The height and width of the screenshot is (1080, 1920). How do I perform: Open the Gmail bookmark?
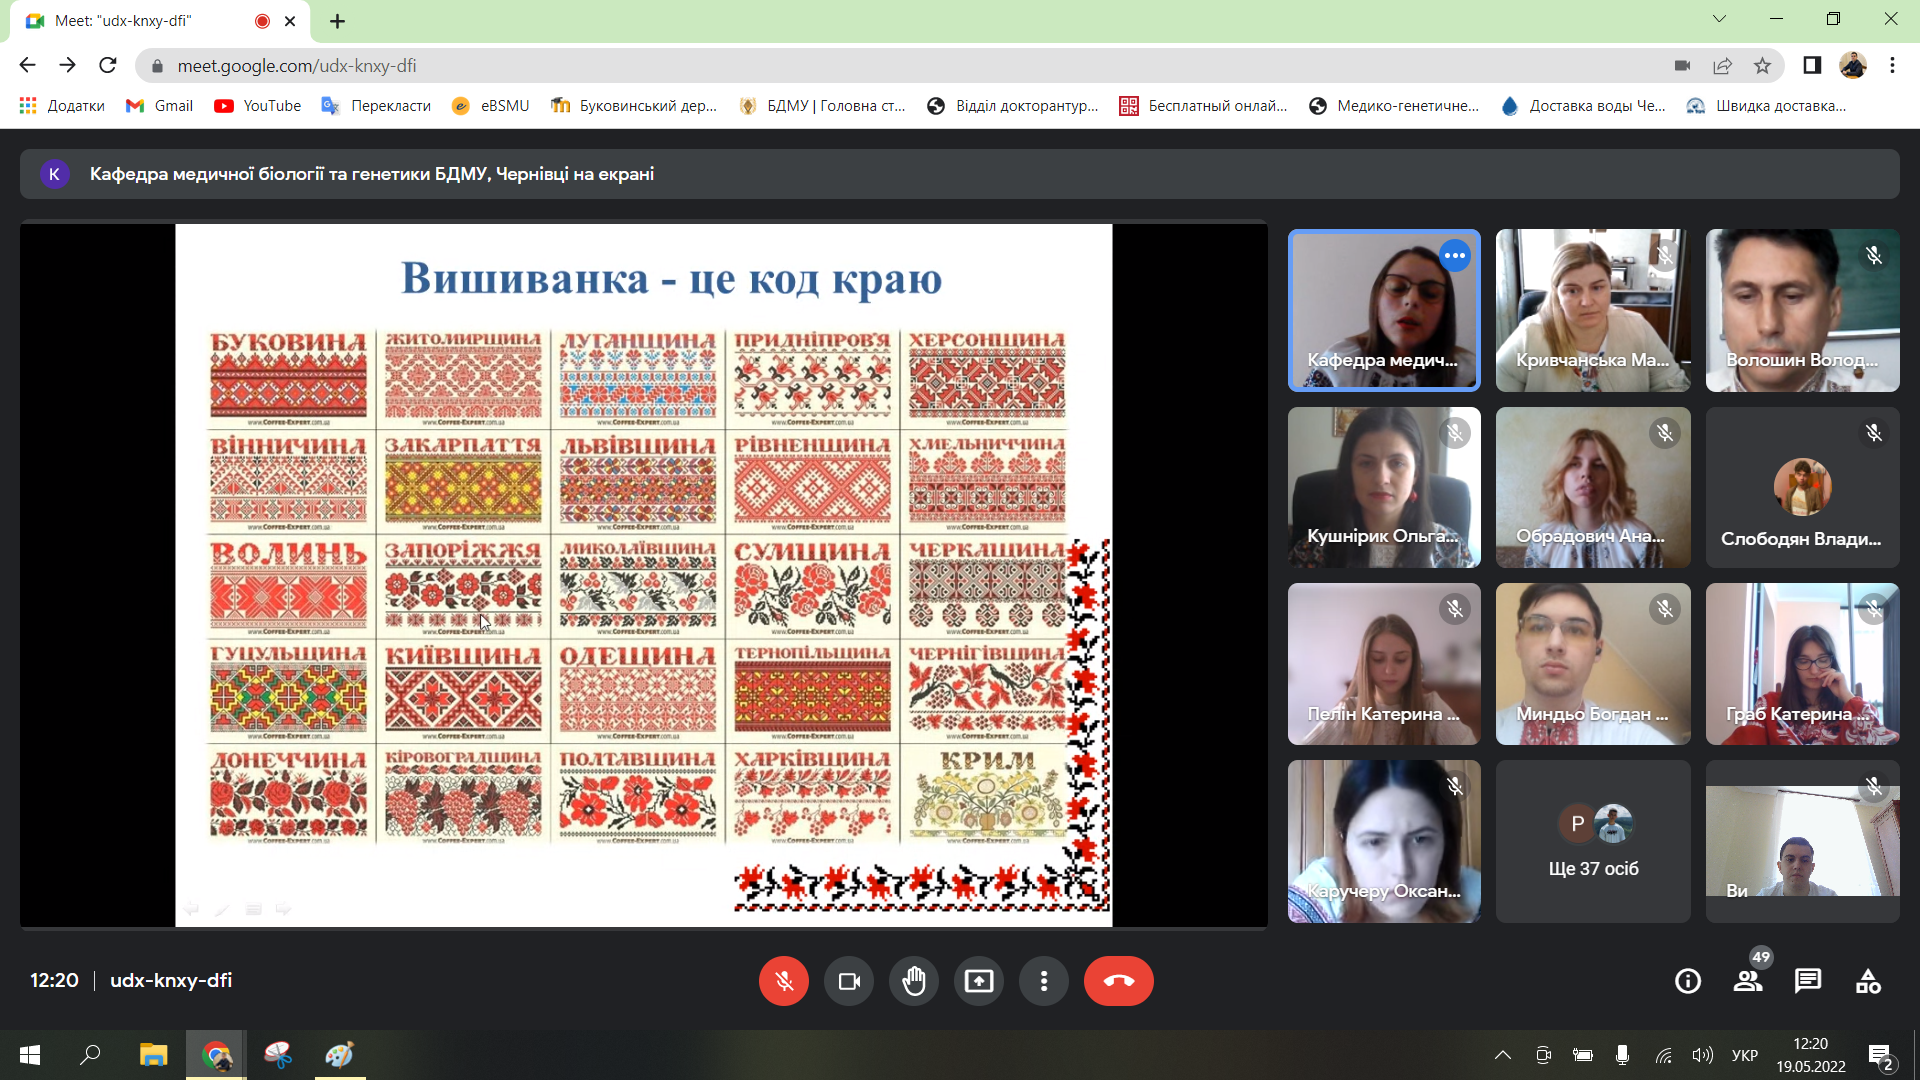(160, 106)
